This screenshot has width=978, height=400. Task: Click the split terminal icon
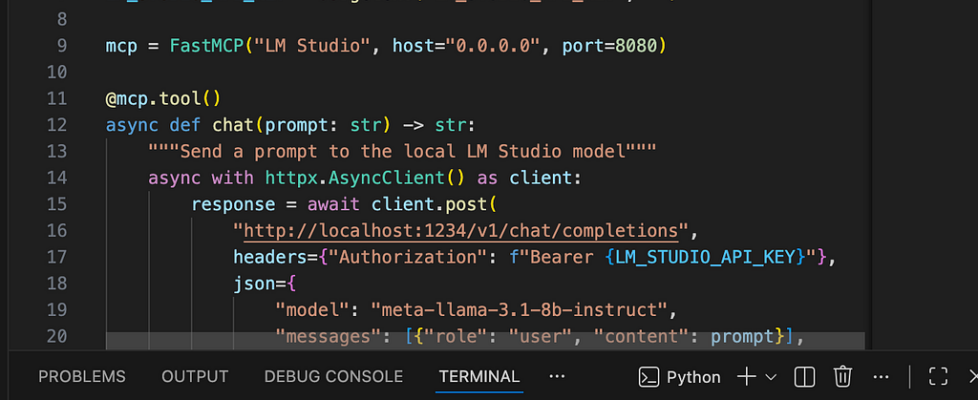(x=804, y=377)
